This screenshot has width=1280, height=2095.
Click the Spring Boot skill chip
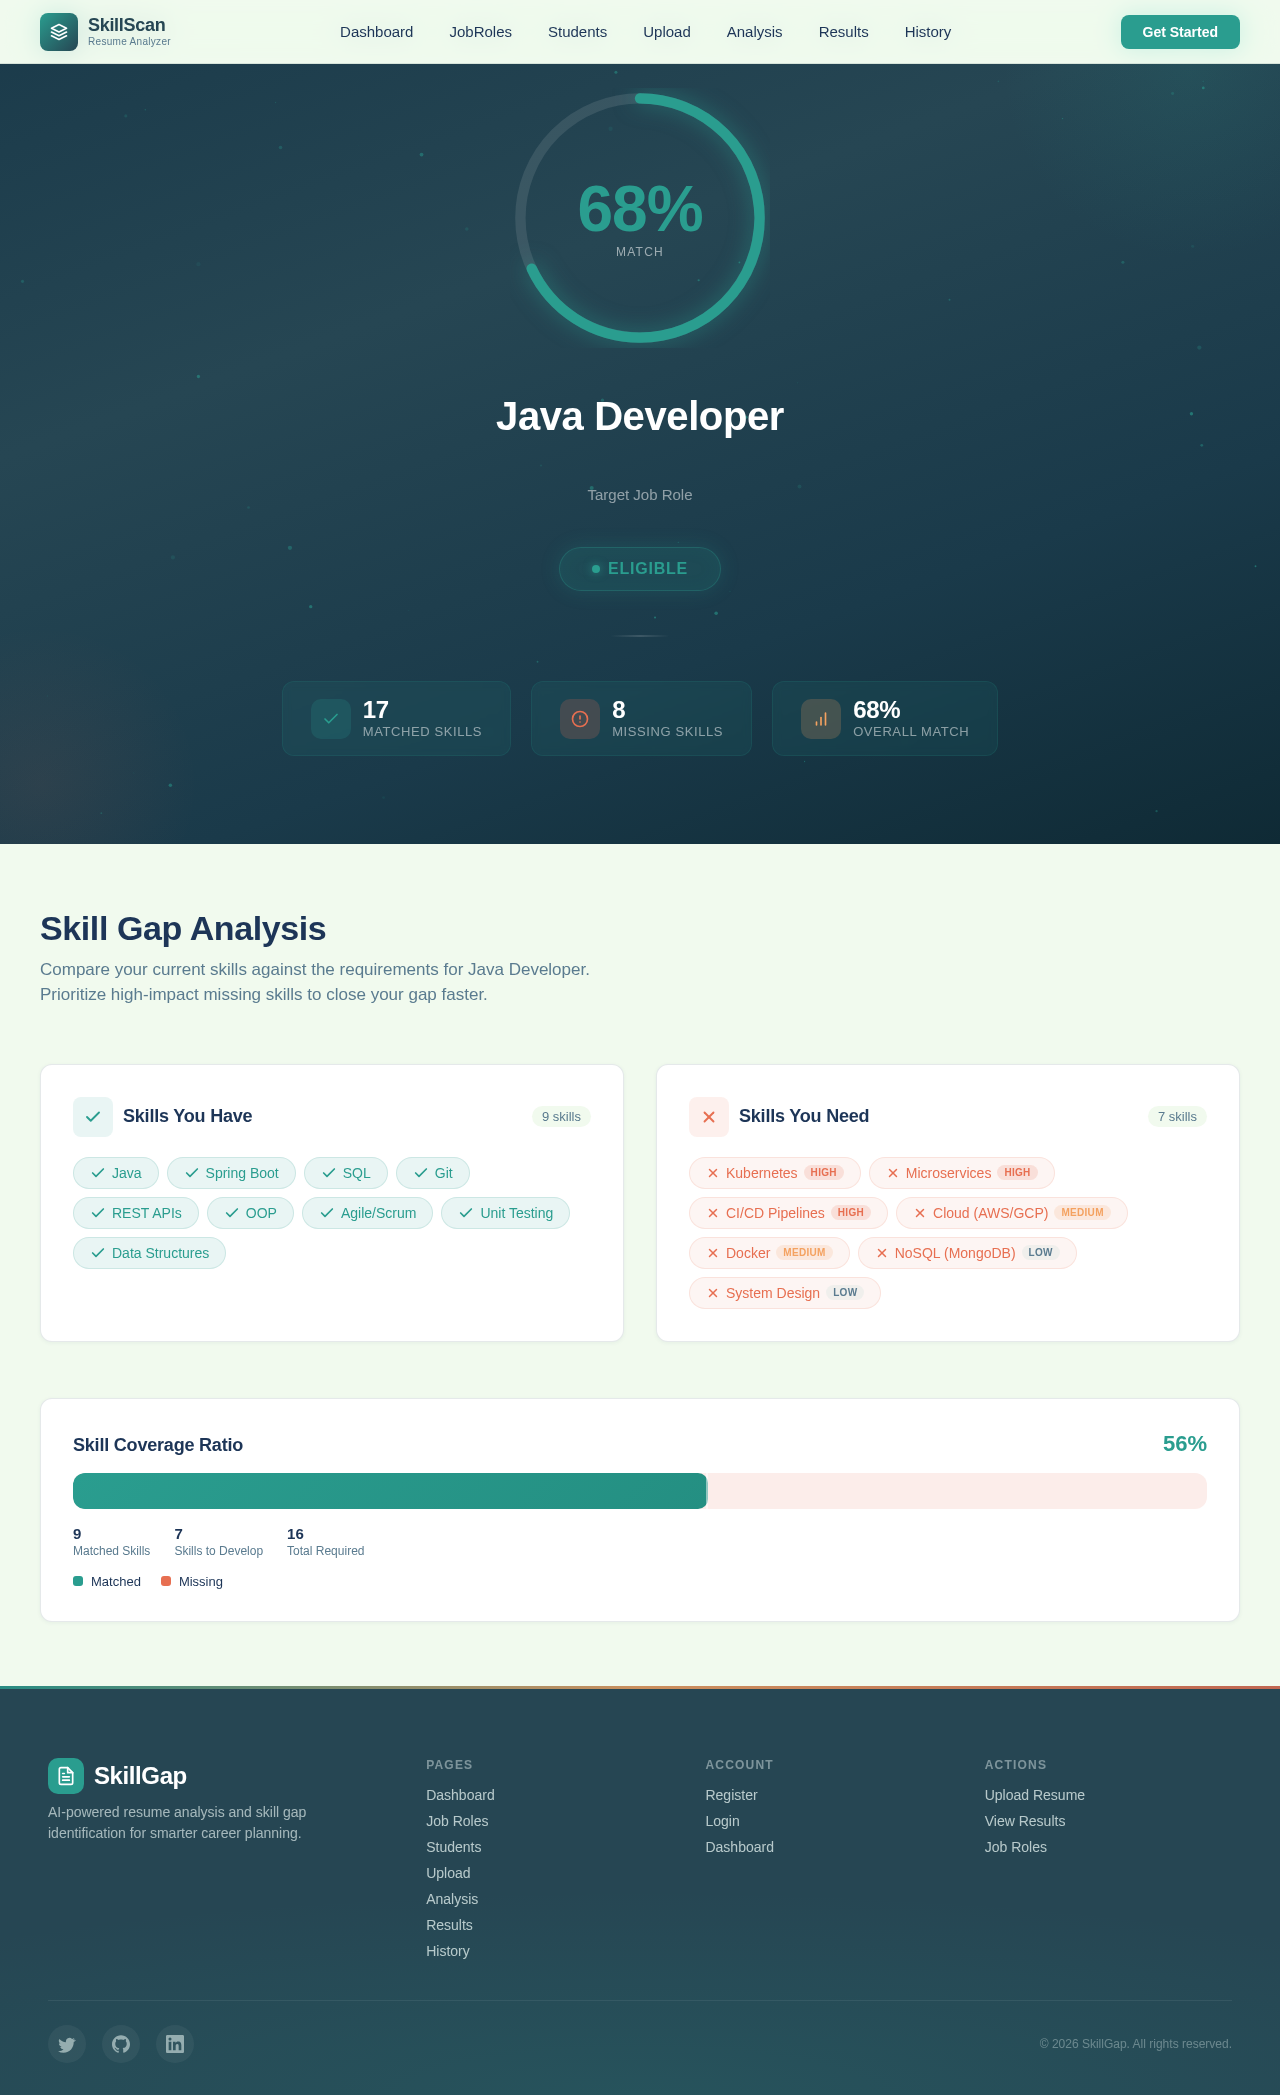pyautogui.click(x=231, y=1173)
